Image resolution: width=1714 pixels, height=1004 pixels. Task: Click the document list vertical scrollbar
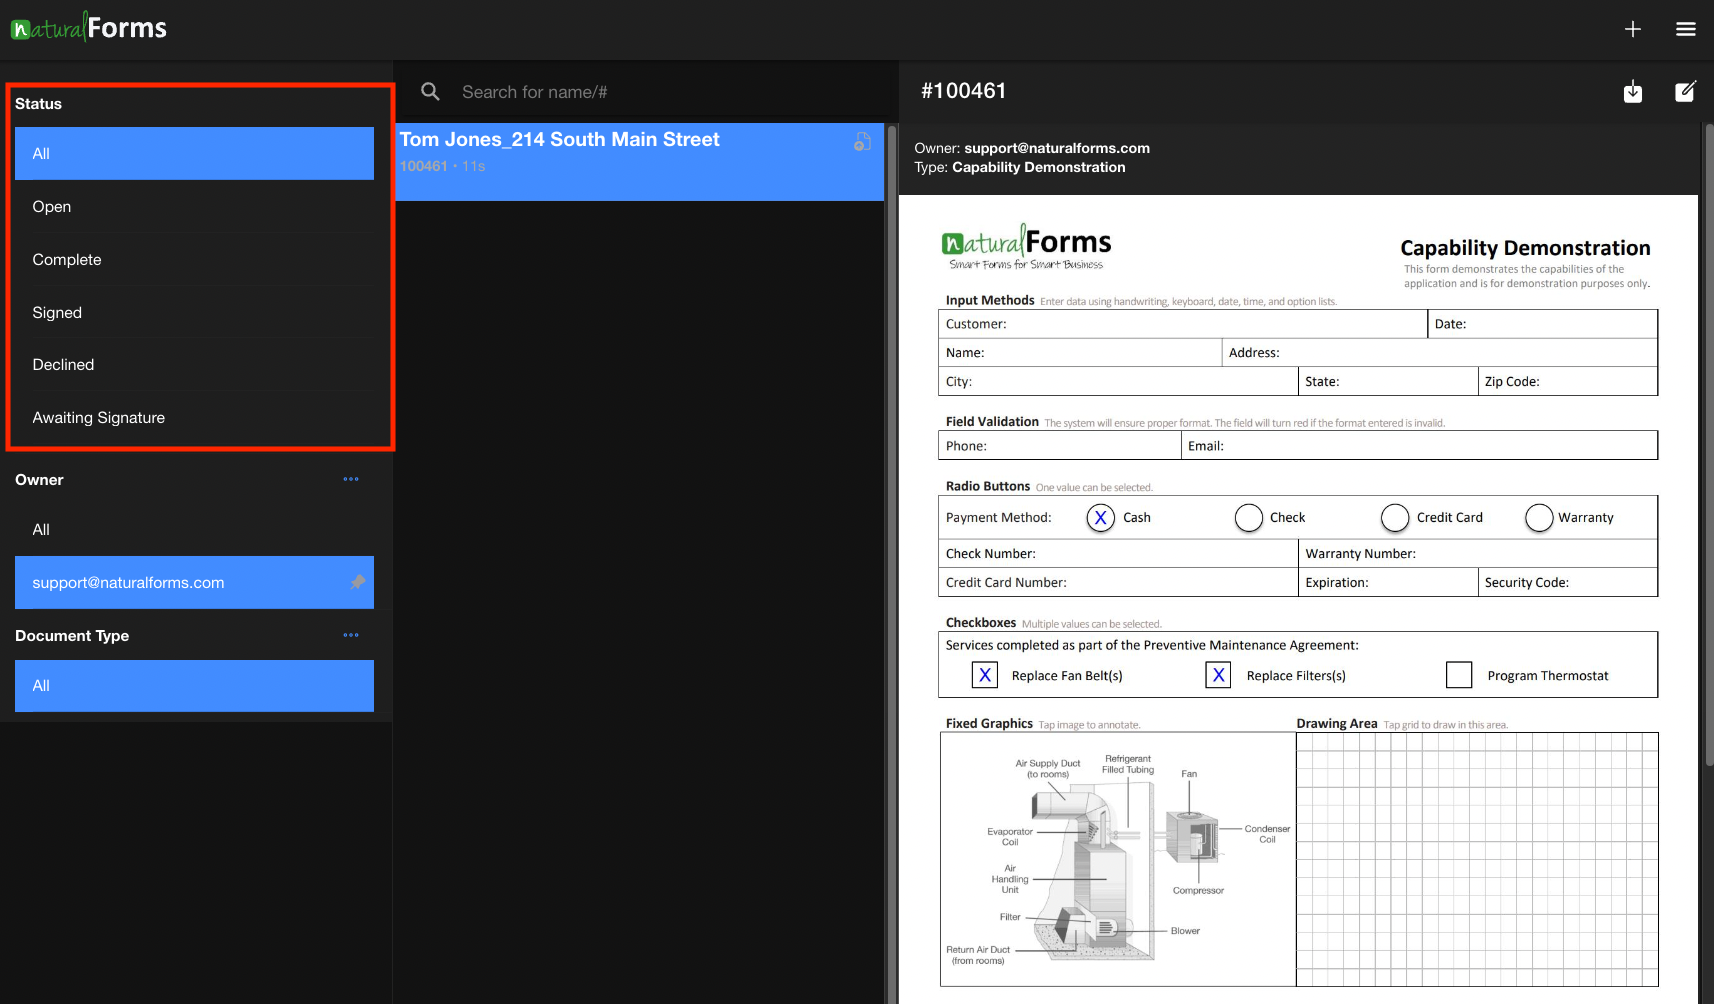(x=891, y=563)
